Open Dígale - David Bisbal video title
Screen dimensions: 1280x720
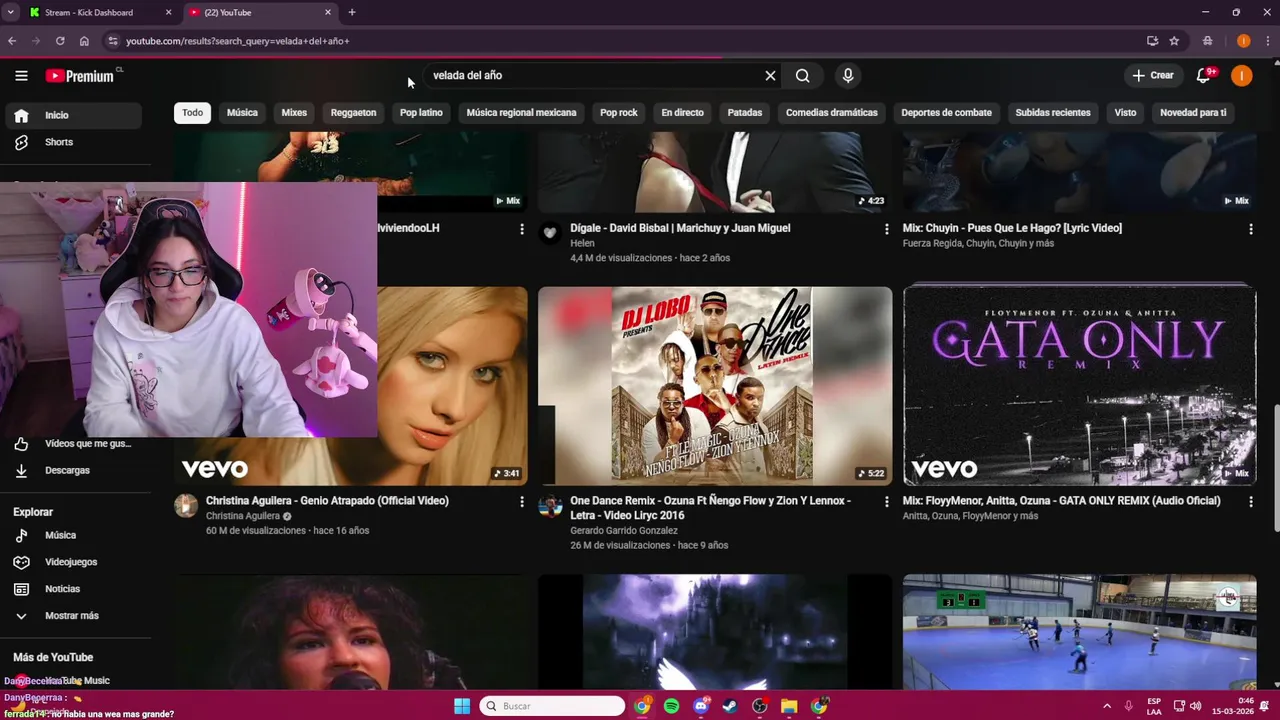point(680,228)
